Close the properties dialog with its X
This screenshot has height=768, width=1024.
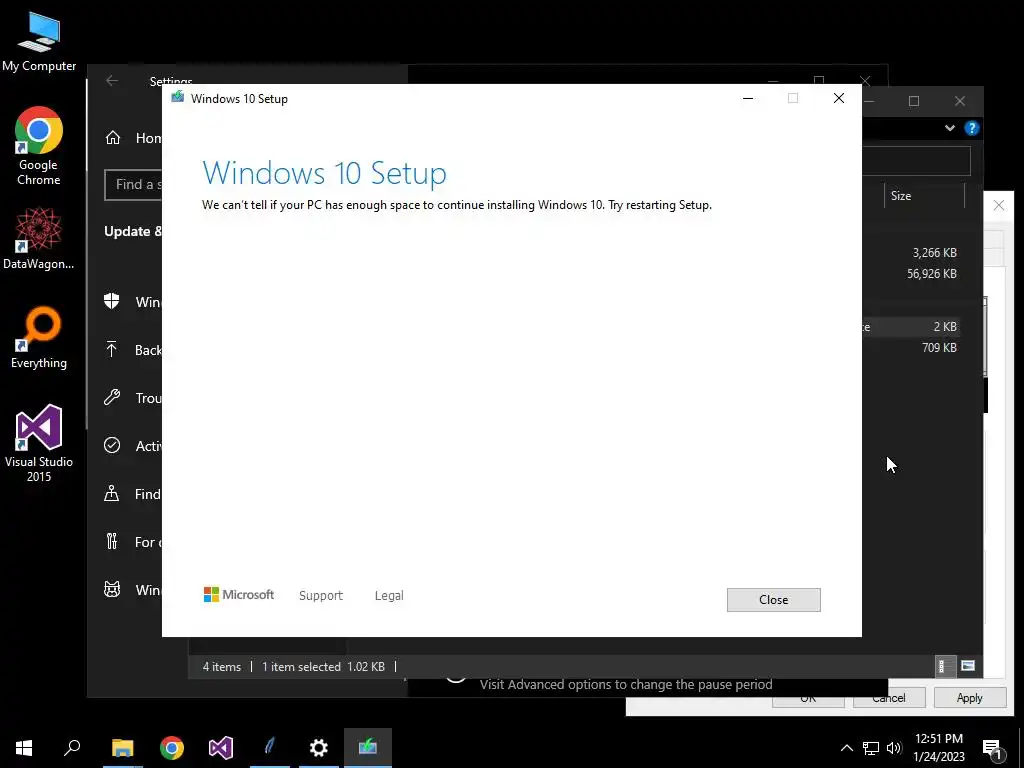click(999, 205)
